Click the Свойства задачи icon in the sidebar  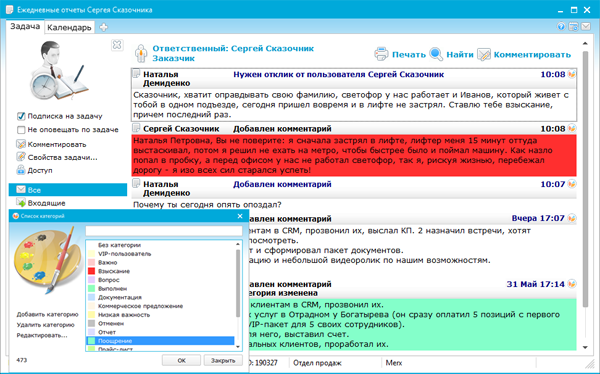21,157
